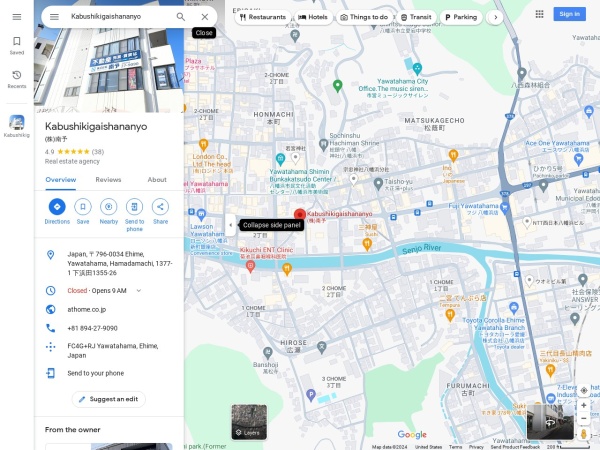Click Banshoji temple marker
600x450 pixels.
pyautogui.click(x=267, y=352)
